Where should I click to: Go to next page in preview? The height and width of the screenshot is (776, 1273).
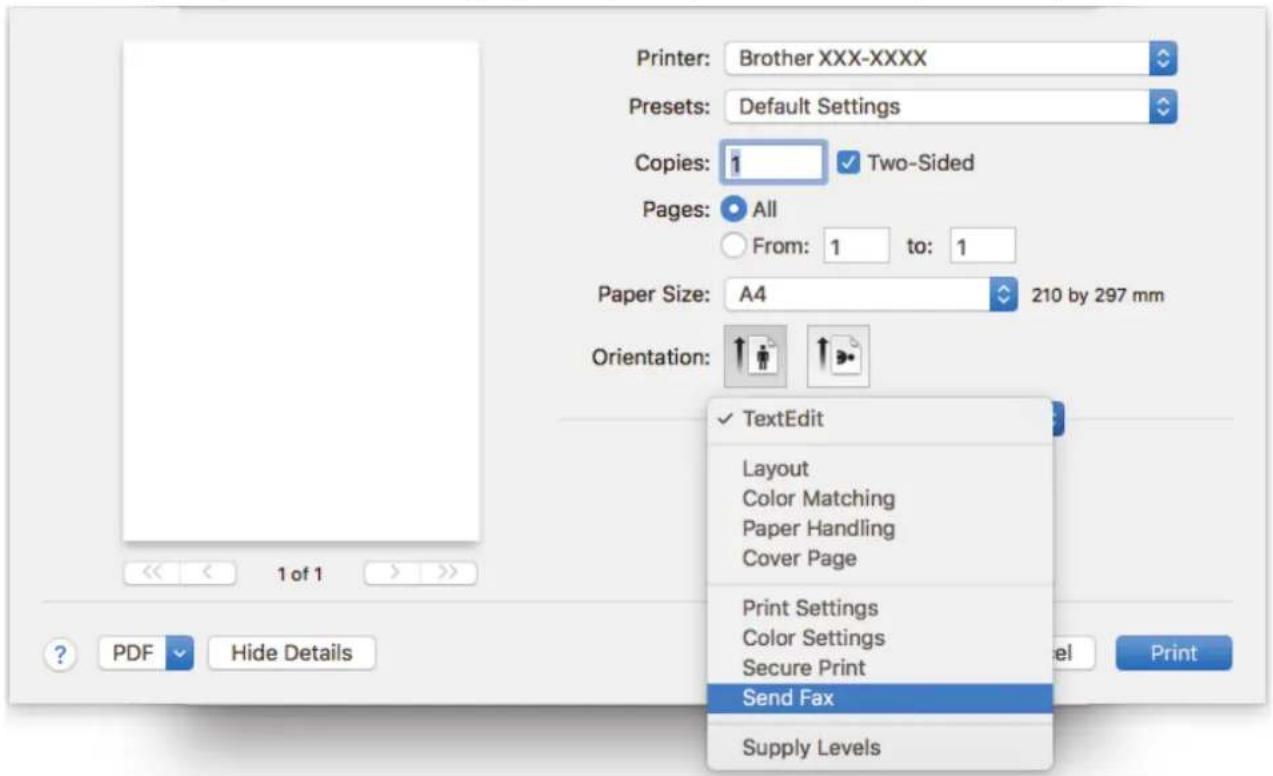[391, 574]
